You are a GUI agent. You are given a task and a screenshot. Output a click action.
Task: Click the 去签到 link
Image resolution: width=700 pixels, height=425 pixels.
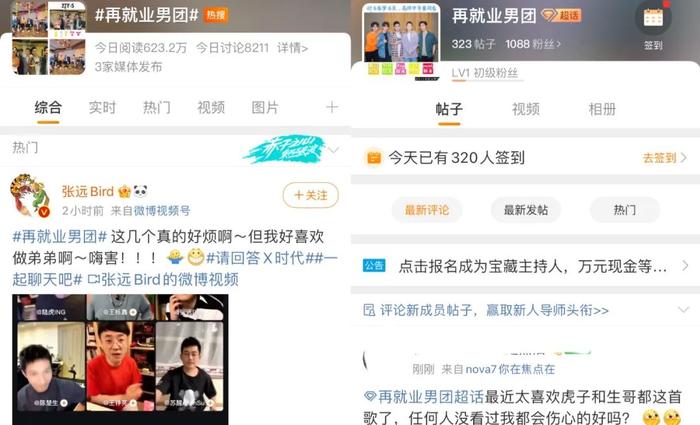click(x=664, y=158)
